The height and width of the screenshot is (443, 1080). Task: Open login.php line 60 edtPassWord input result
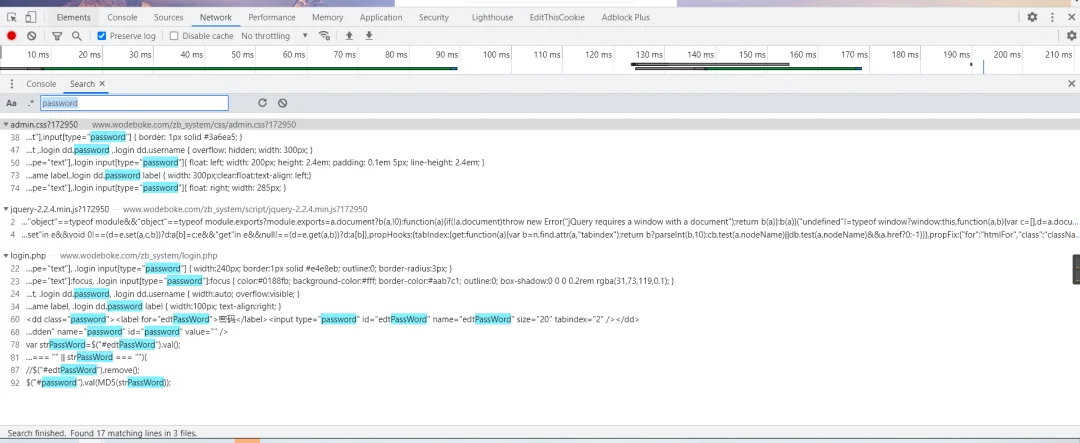point(540,319)
